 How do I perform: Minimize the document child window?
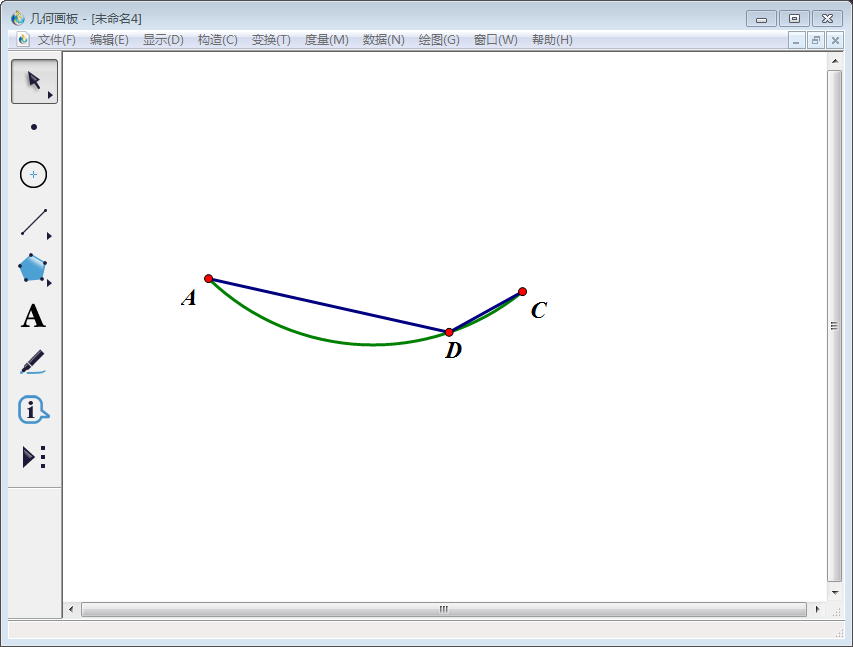click(x=796, y=40)
